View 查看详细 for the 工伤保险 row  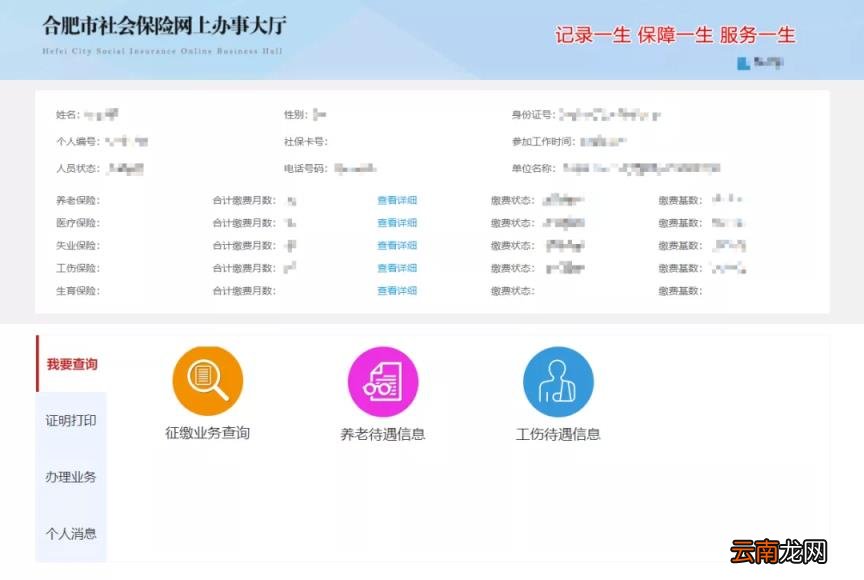pos(397,268)
